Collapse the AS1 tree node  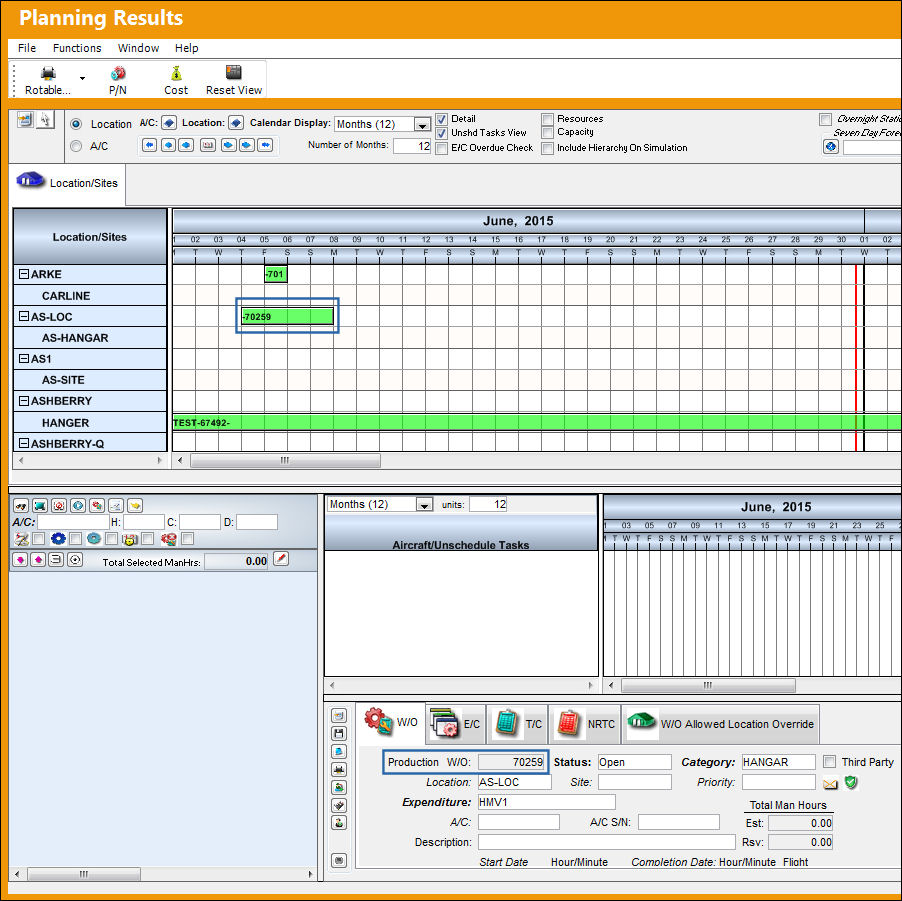coord(24,358)
